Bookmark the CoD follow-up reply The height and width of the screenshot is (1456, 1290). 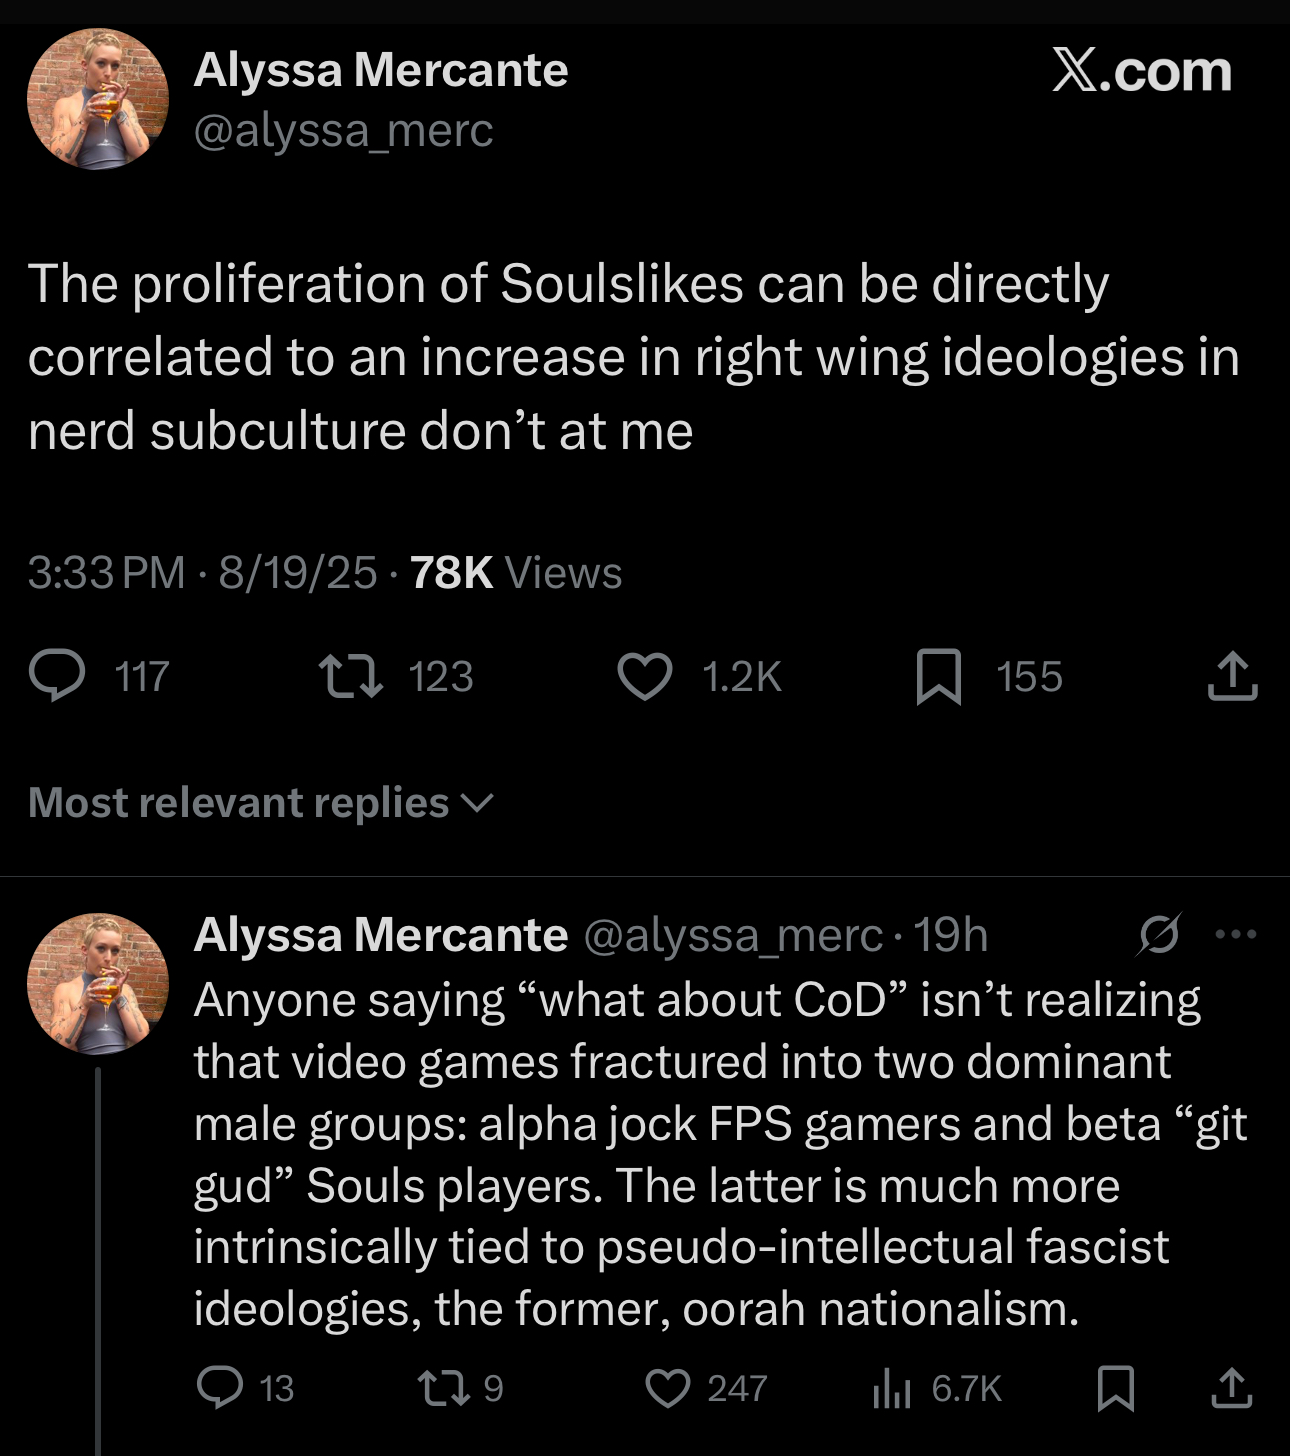1116,1388
